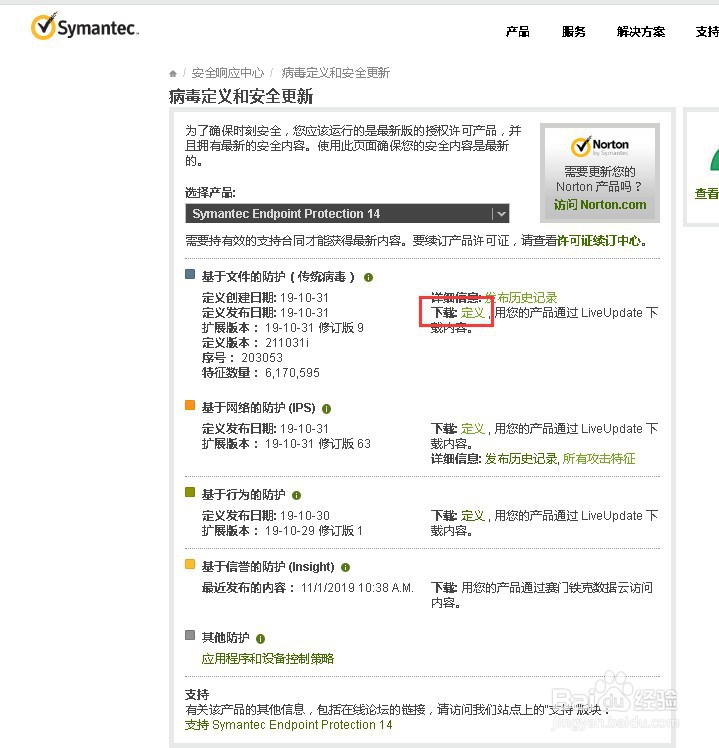Click info icon beside 基于行为的防护

point(296,496)
